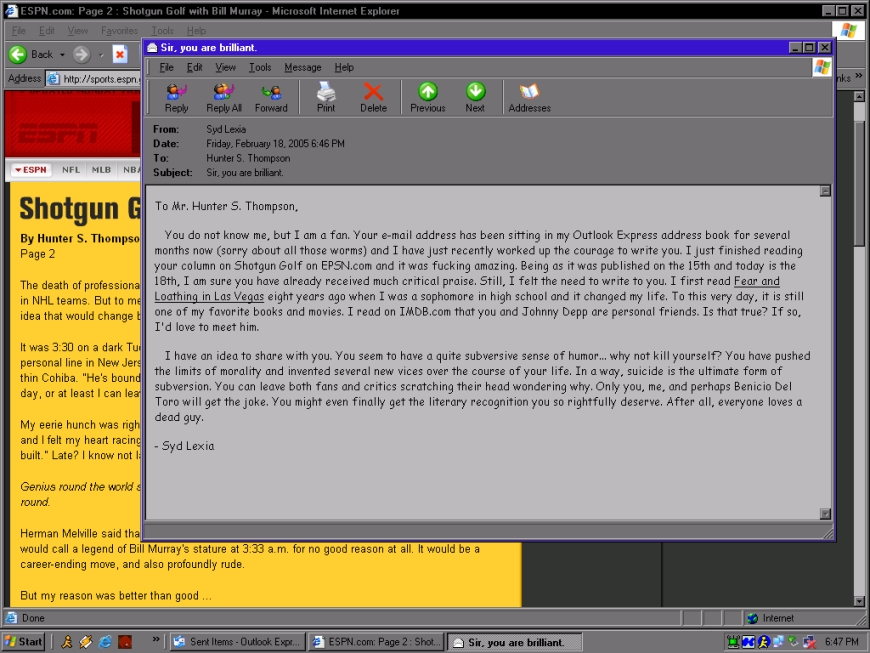Click the email window title bar envelope icon
Viewport: 870px width, 653px height.
(x=152, y=48)
